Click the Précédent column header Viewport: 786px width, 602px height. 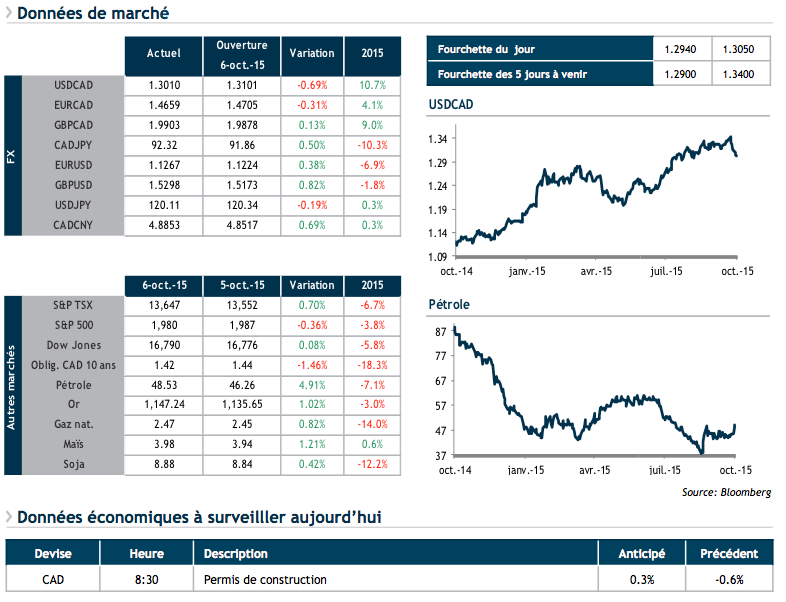point(728,553)
